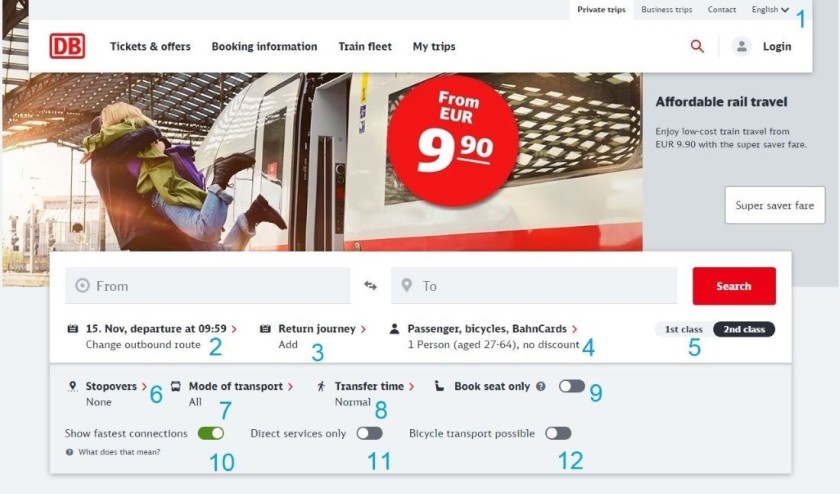Click the calendar icon beside departure date

pyautogui.click(x=73, y=328)
